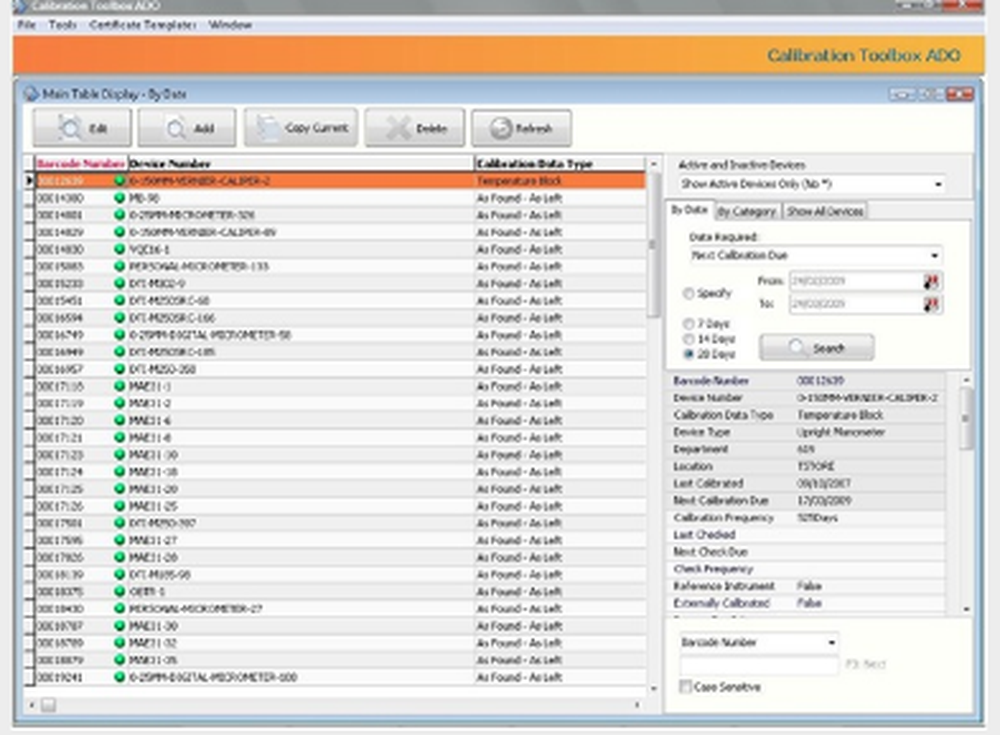The height and width of the screenshot is (735, 1000).
Task: Open the Window menu
Action: pos(230,25)
